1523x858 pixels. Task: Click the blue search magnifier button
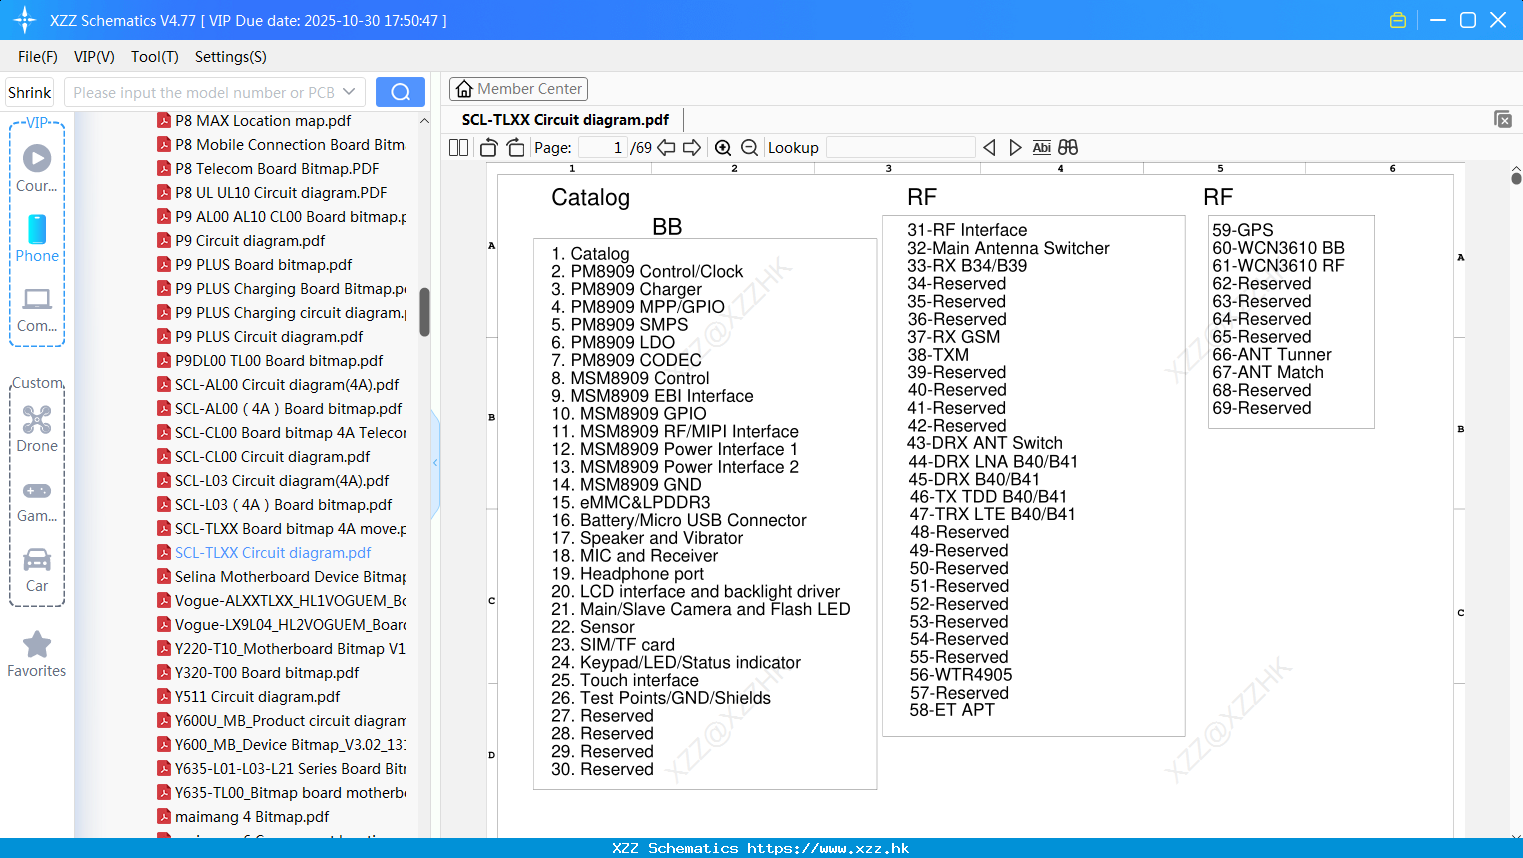[400, 92]
